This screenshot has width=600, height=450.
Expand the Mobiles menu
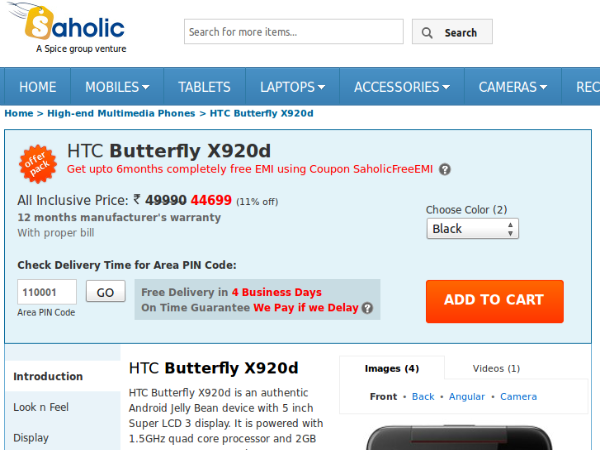coord(117,87)
